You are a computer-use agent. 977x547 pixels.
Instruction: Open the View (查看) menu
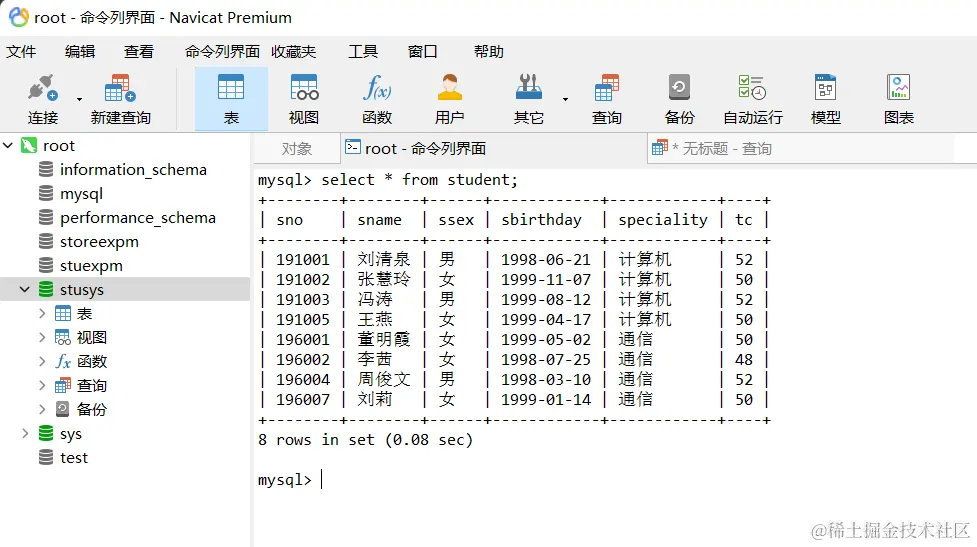click(x=138, y=52)
